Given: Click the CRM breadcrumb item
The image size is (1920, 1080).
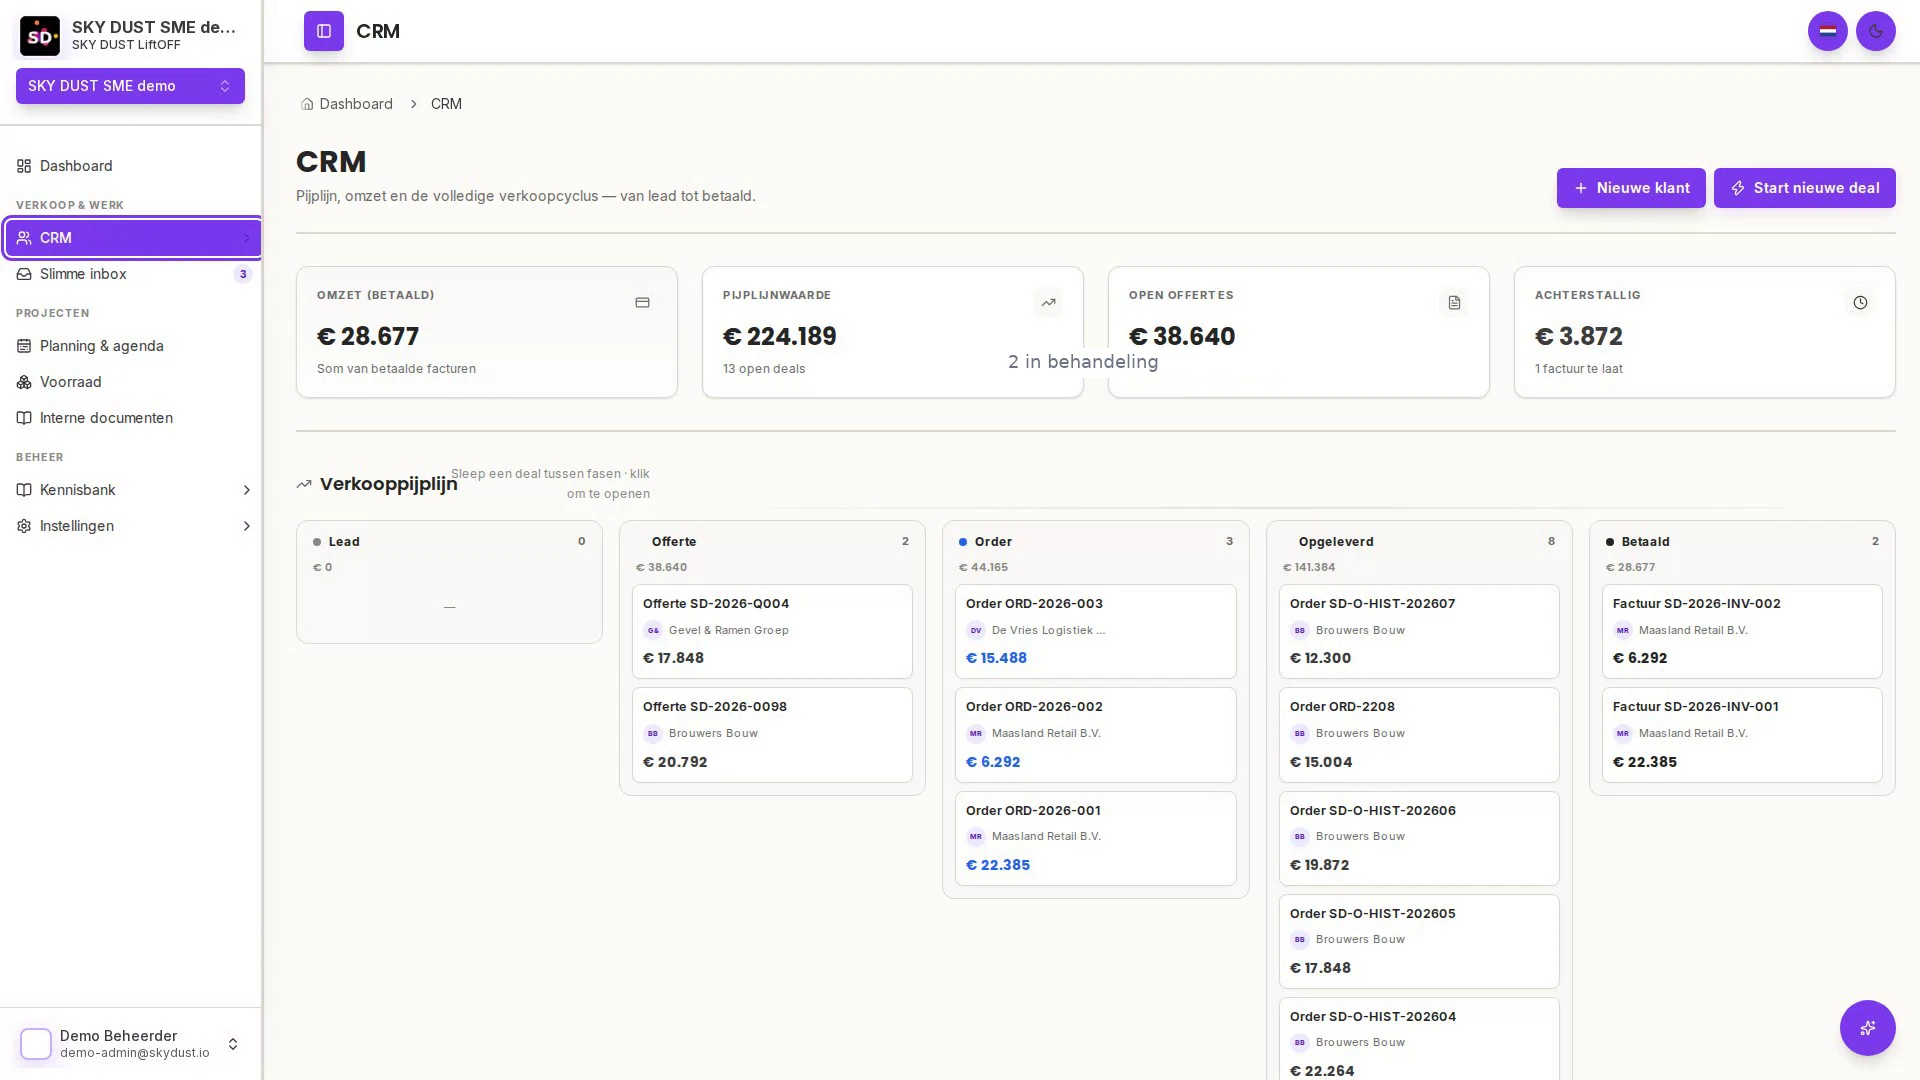Looking at the screenshot, I should click(x=446, y=104).
